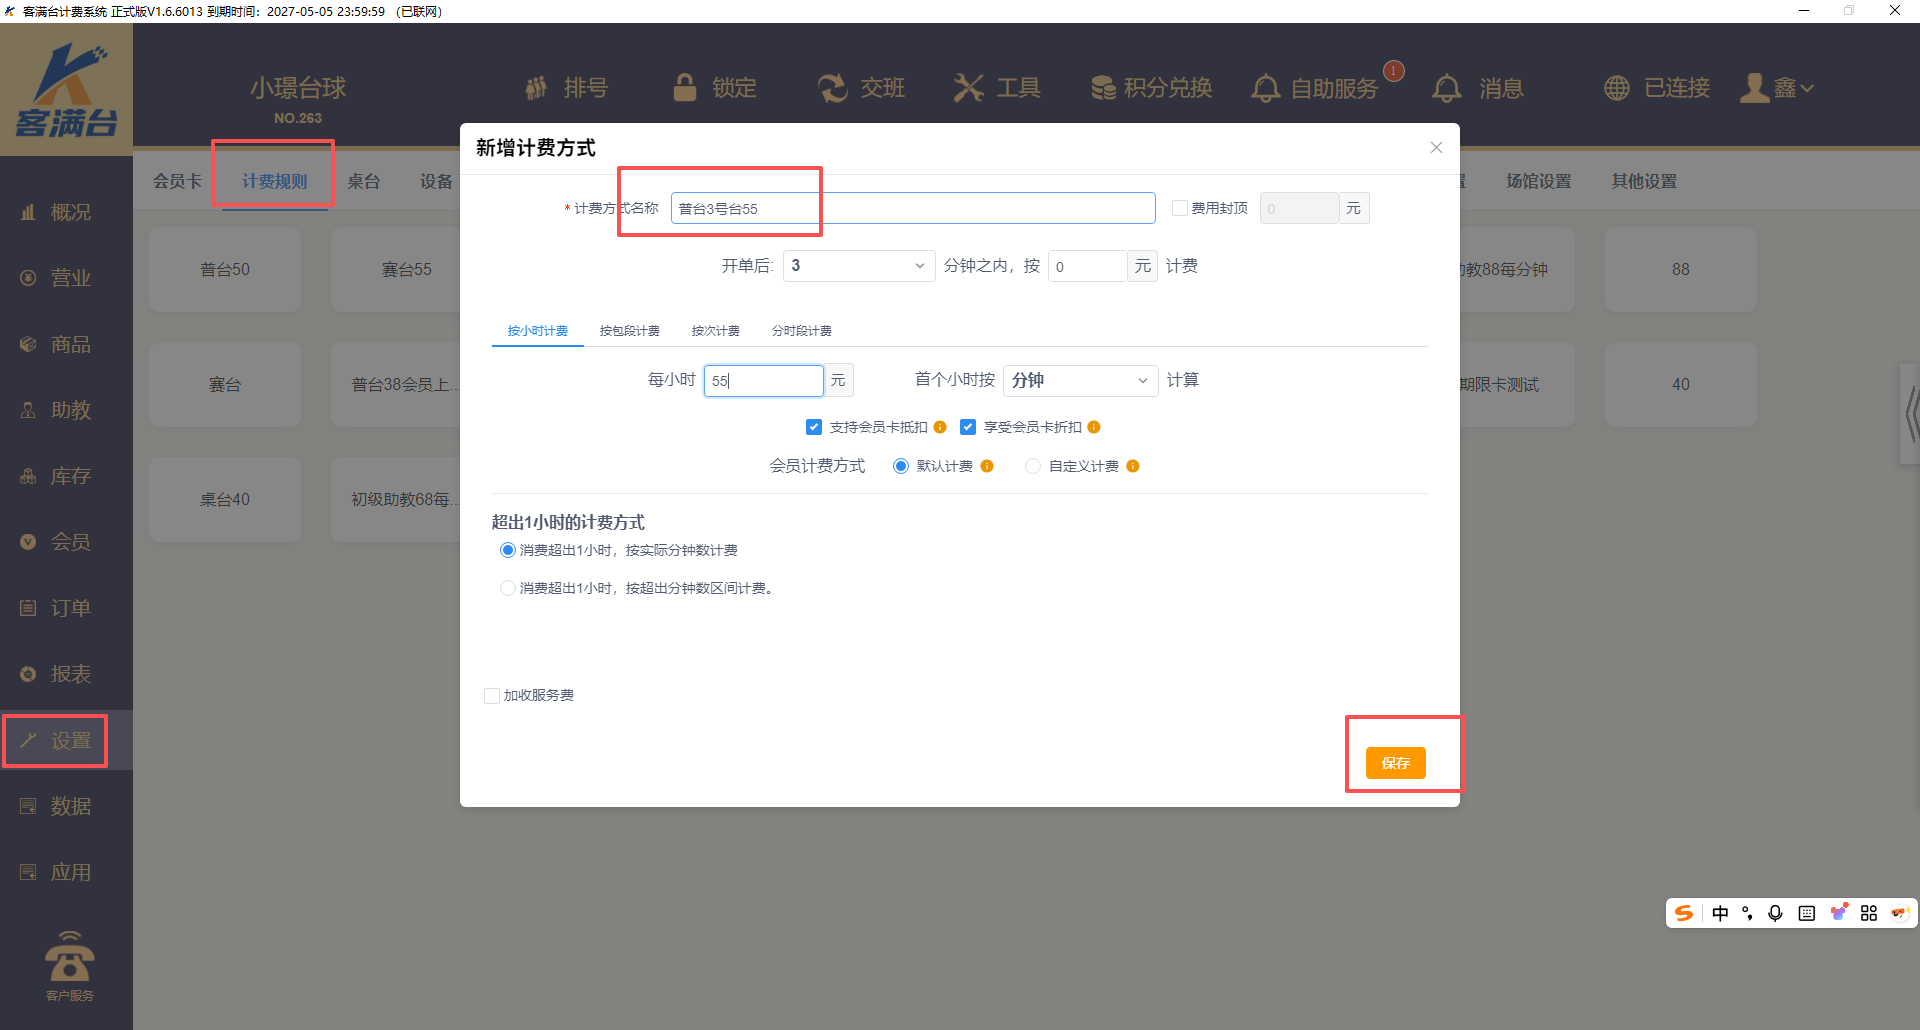
Task: Click the 排号 queue icon in top bar
Action: pos(537,88)
